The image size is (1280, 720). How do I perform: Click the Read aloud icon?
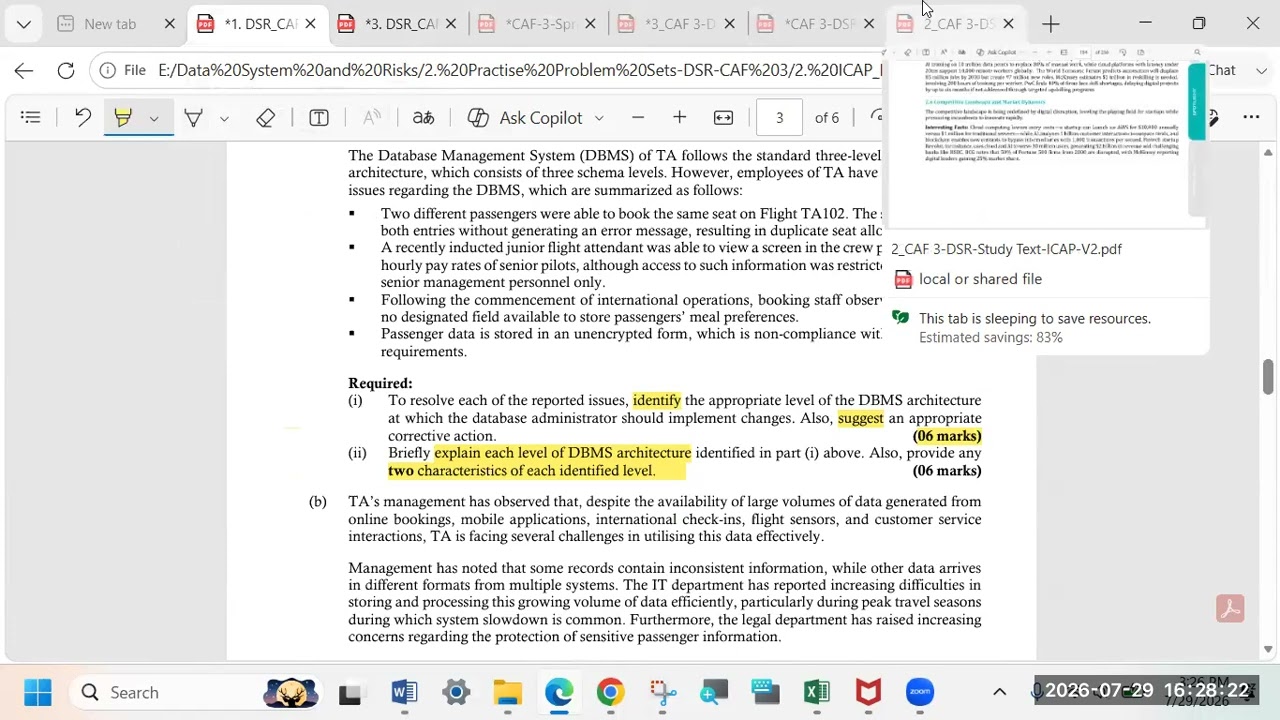click(x=372, y=118)
